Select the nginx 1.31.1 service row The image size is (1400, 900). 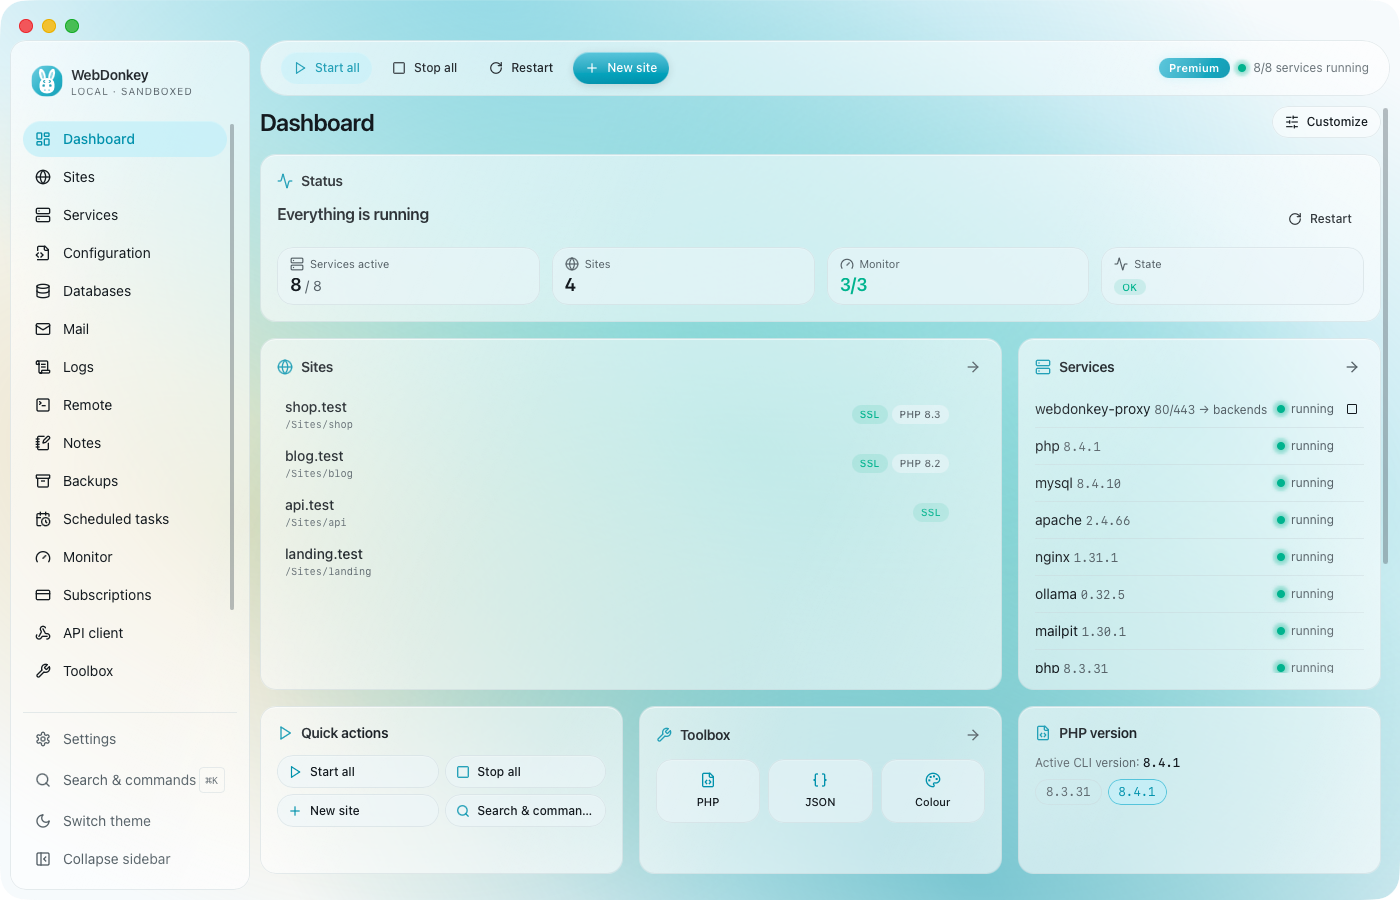point(1199,557)
